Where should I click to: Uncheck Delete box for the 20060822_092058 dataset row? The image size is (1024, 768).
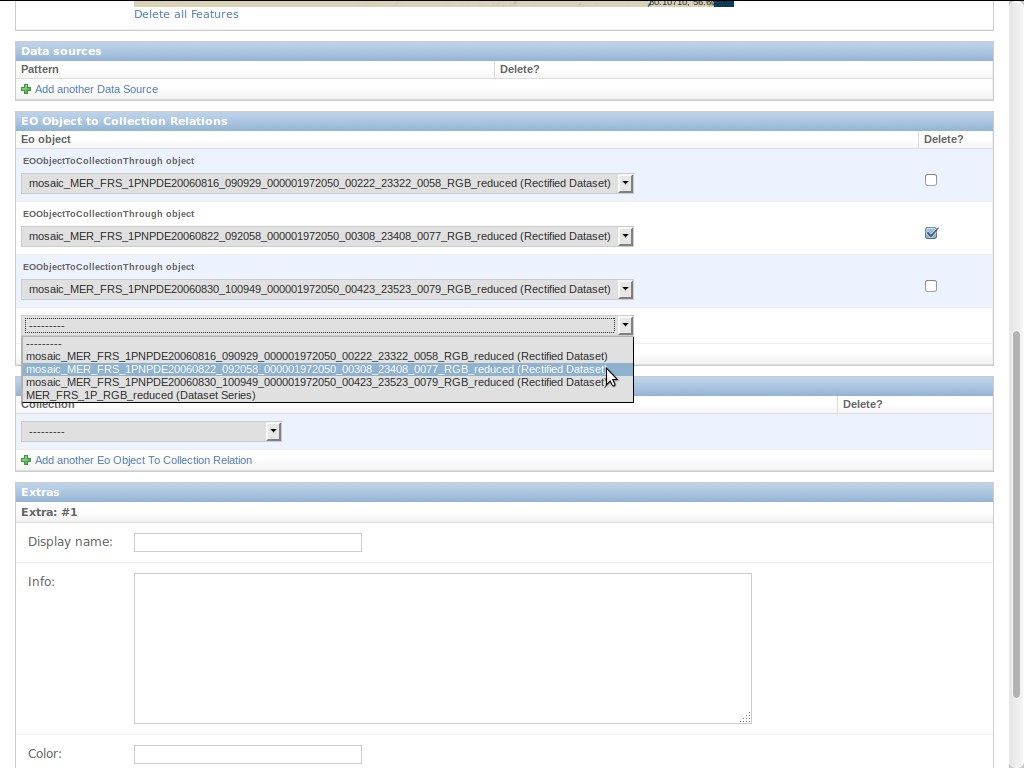pyautogui.click(x=931, y=233)
